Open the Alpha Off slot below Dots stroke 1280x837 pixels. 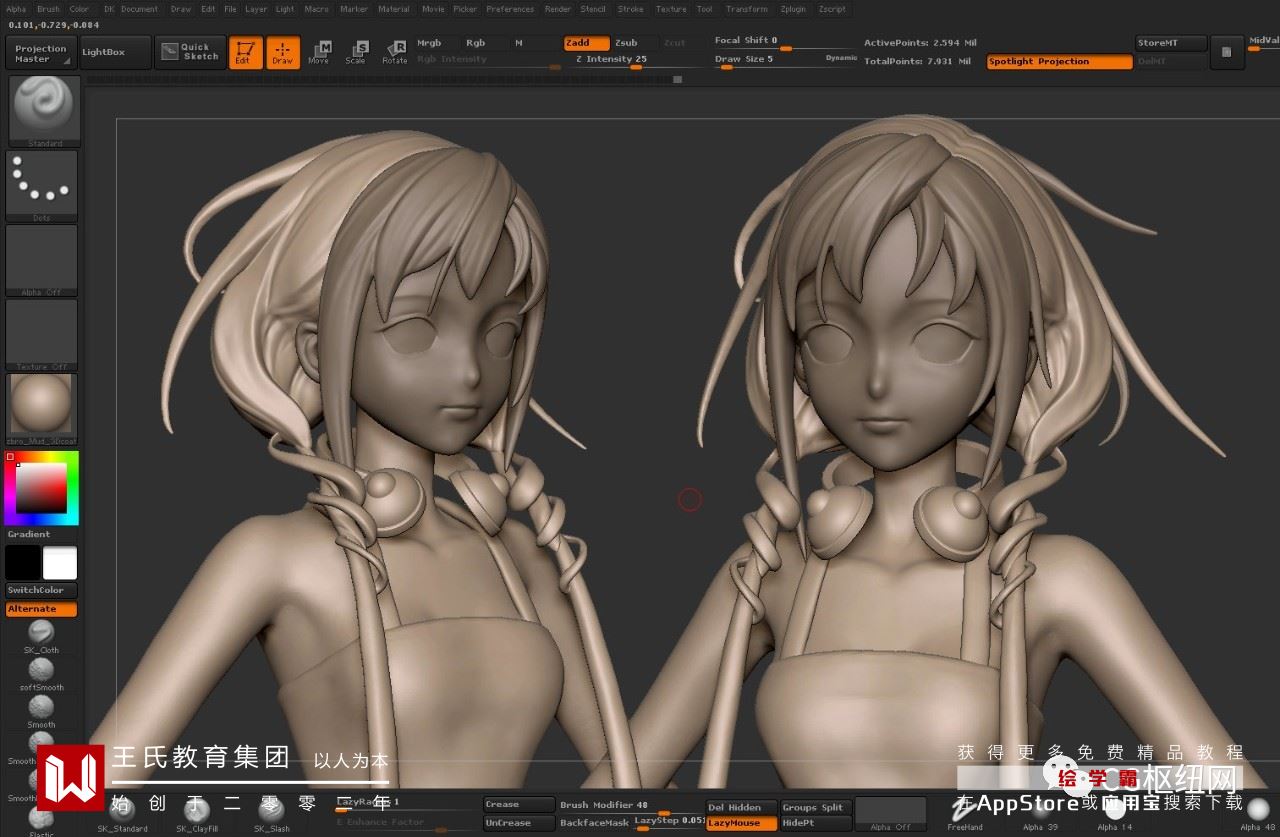click(42, 260)
